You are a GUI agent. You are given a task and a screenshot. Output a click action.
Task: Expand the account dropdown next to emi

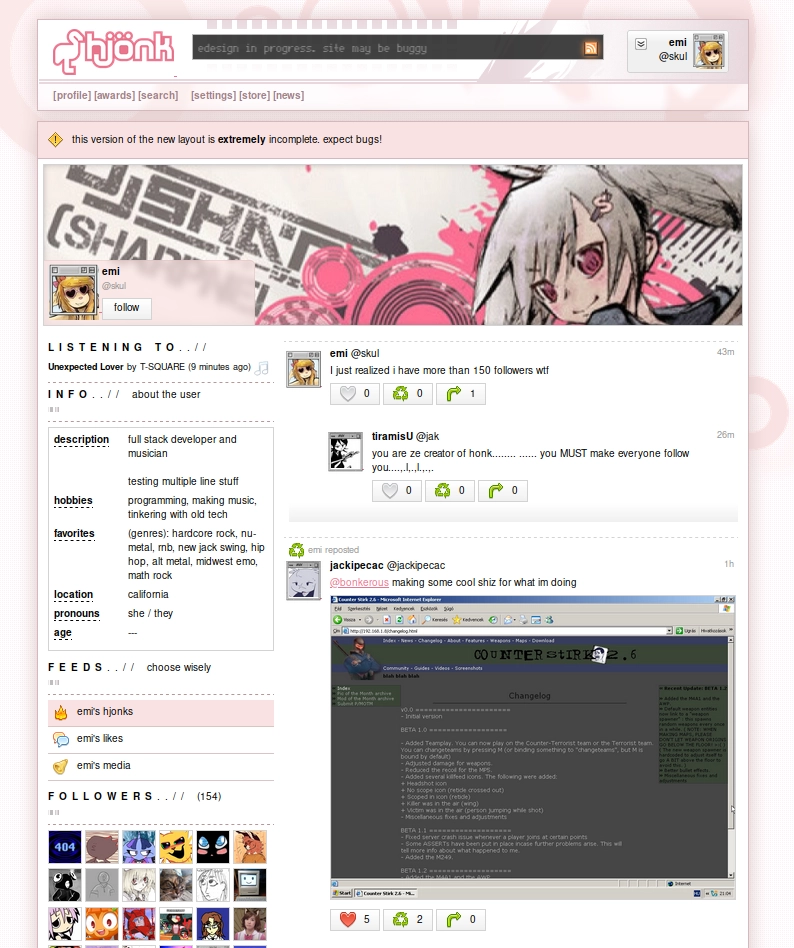pyautogui.click(x=641, y=44)
